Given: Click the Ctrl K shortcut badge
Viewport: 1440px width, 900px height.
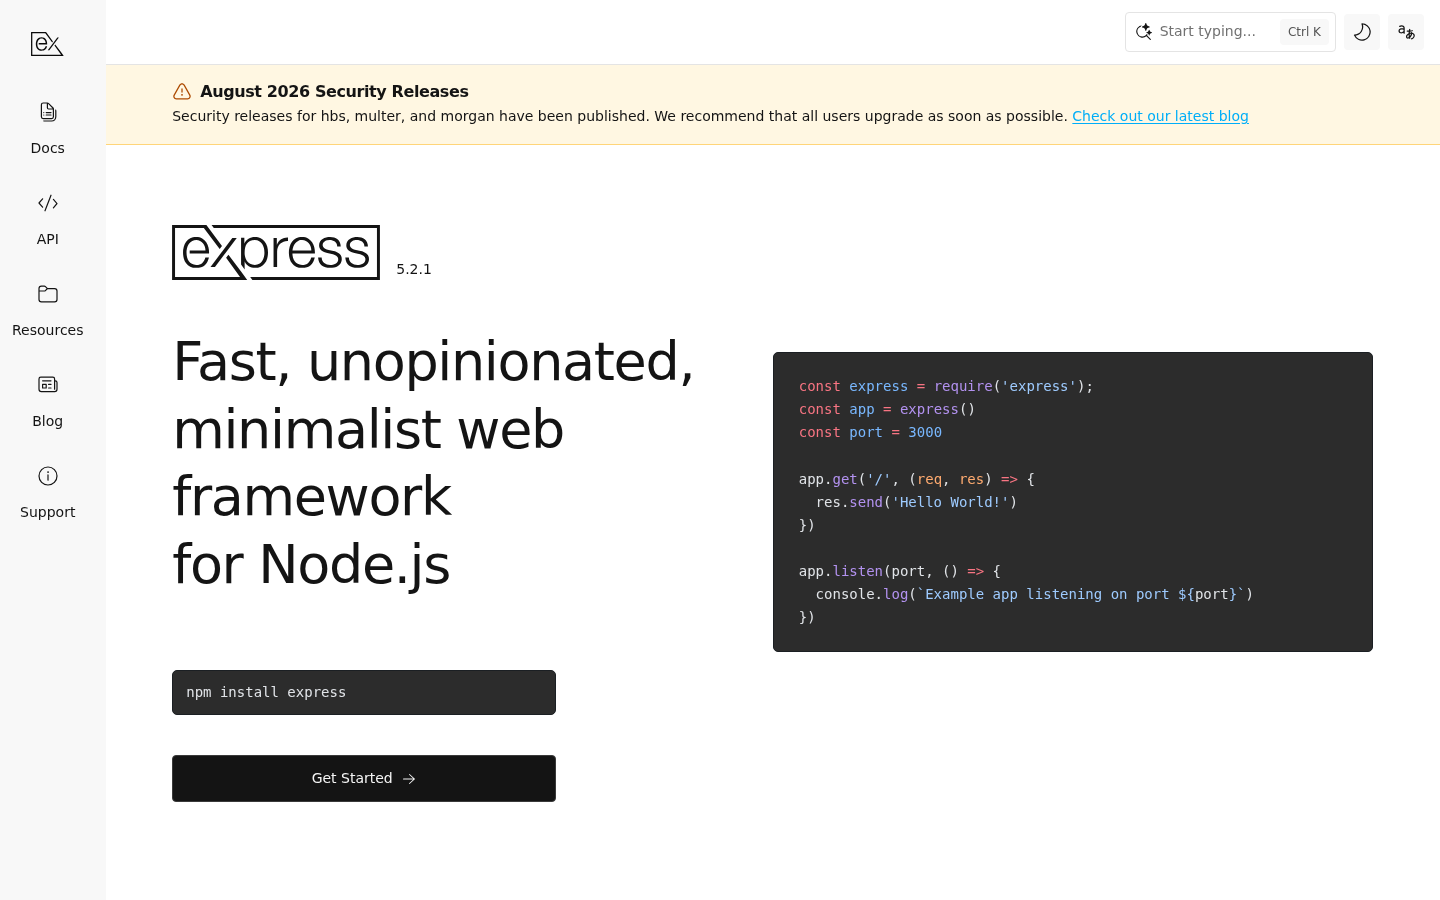Looking at the screenshot, I should [x=1304, y=32].
